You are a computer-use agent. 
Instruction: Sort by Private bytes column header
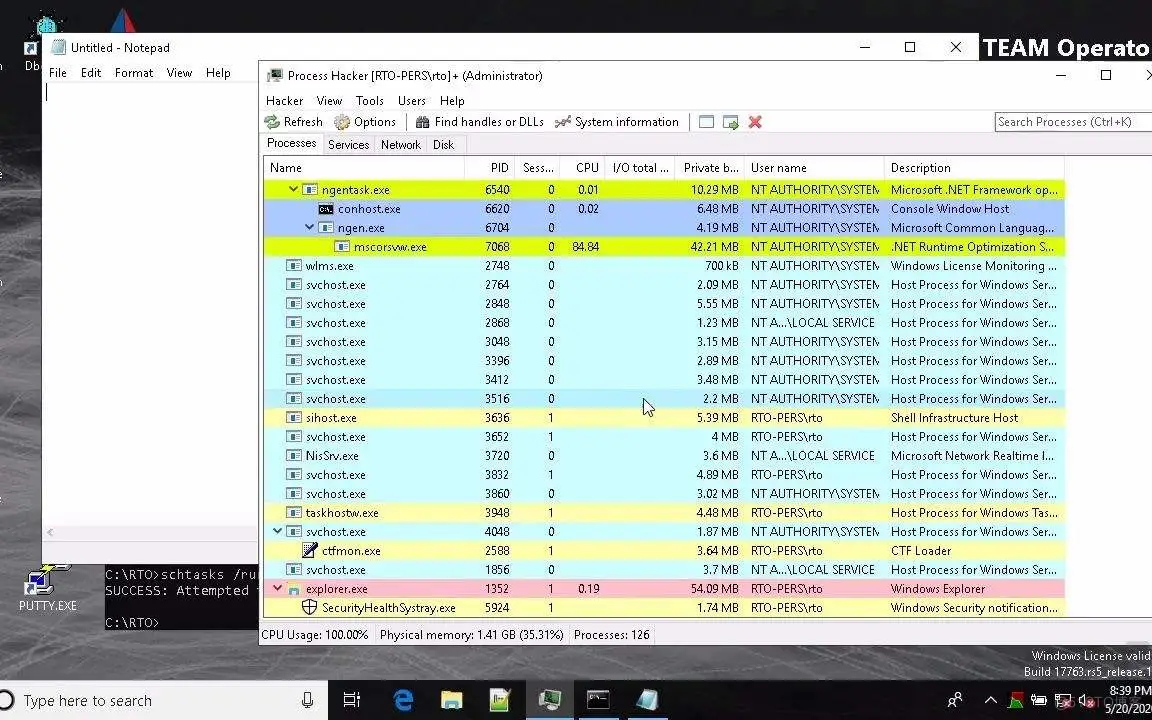click(710, 168)
